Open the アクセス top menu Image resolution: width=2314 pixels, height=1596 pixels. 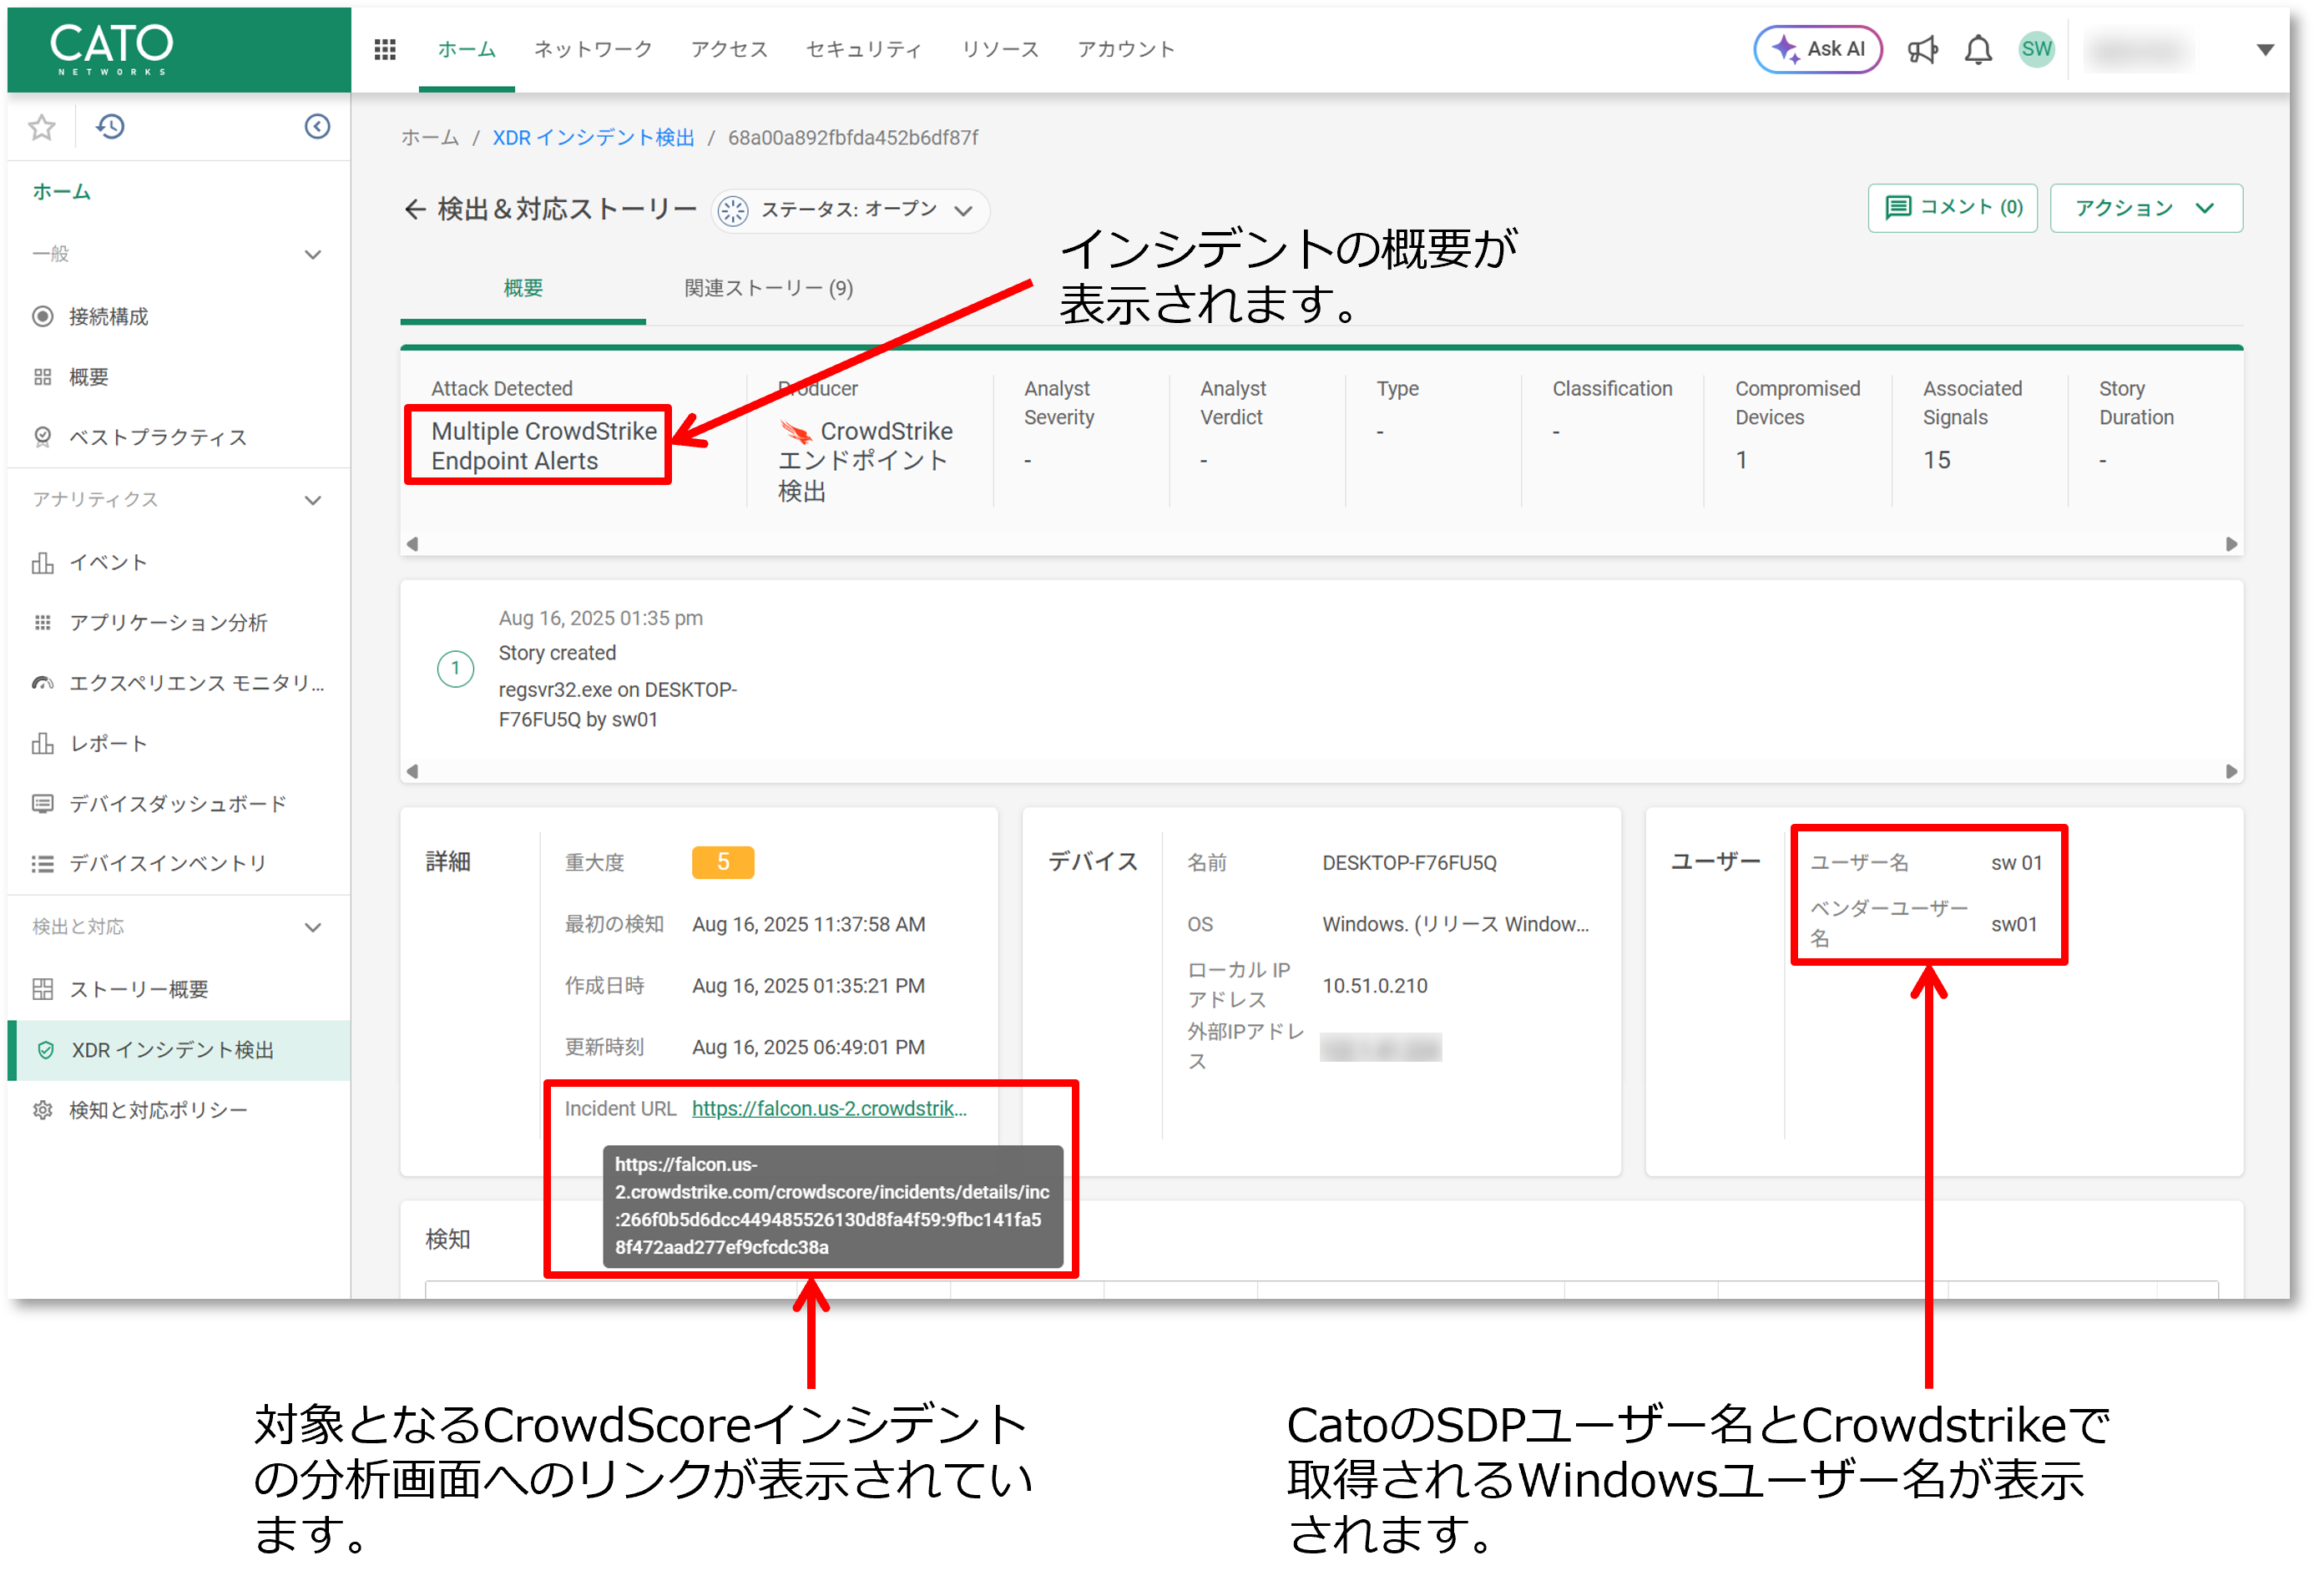pyautogui.click(x=729, y=49)
